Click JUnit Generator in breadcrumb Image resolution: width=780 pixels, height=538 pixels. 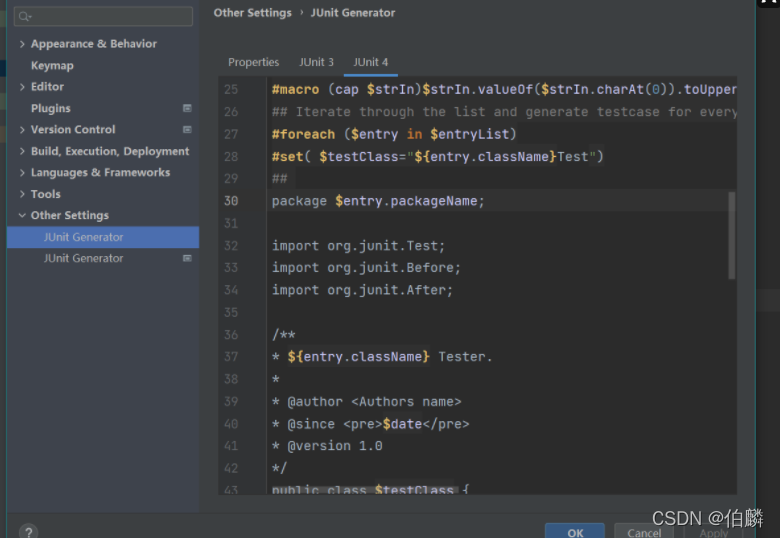353,13
